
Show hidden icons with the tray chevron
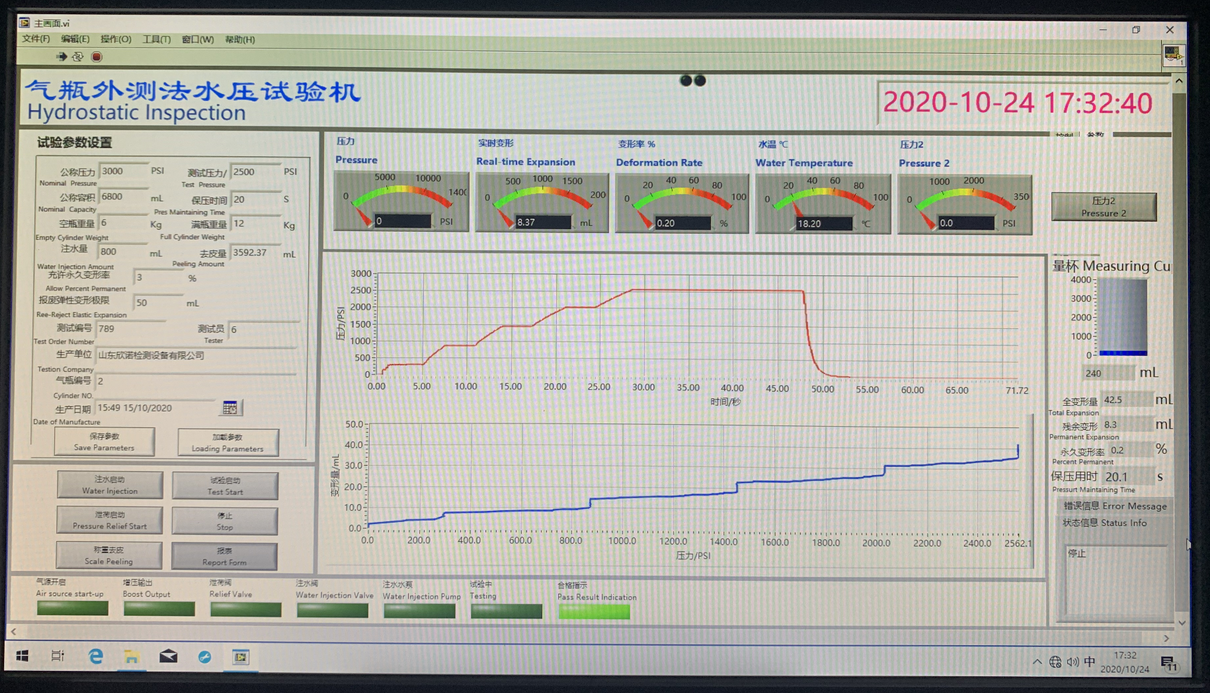point(1036,662)
